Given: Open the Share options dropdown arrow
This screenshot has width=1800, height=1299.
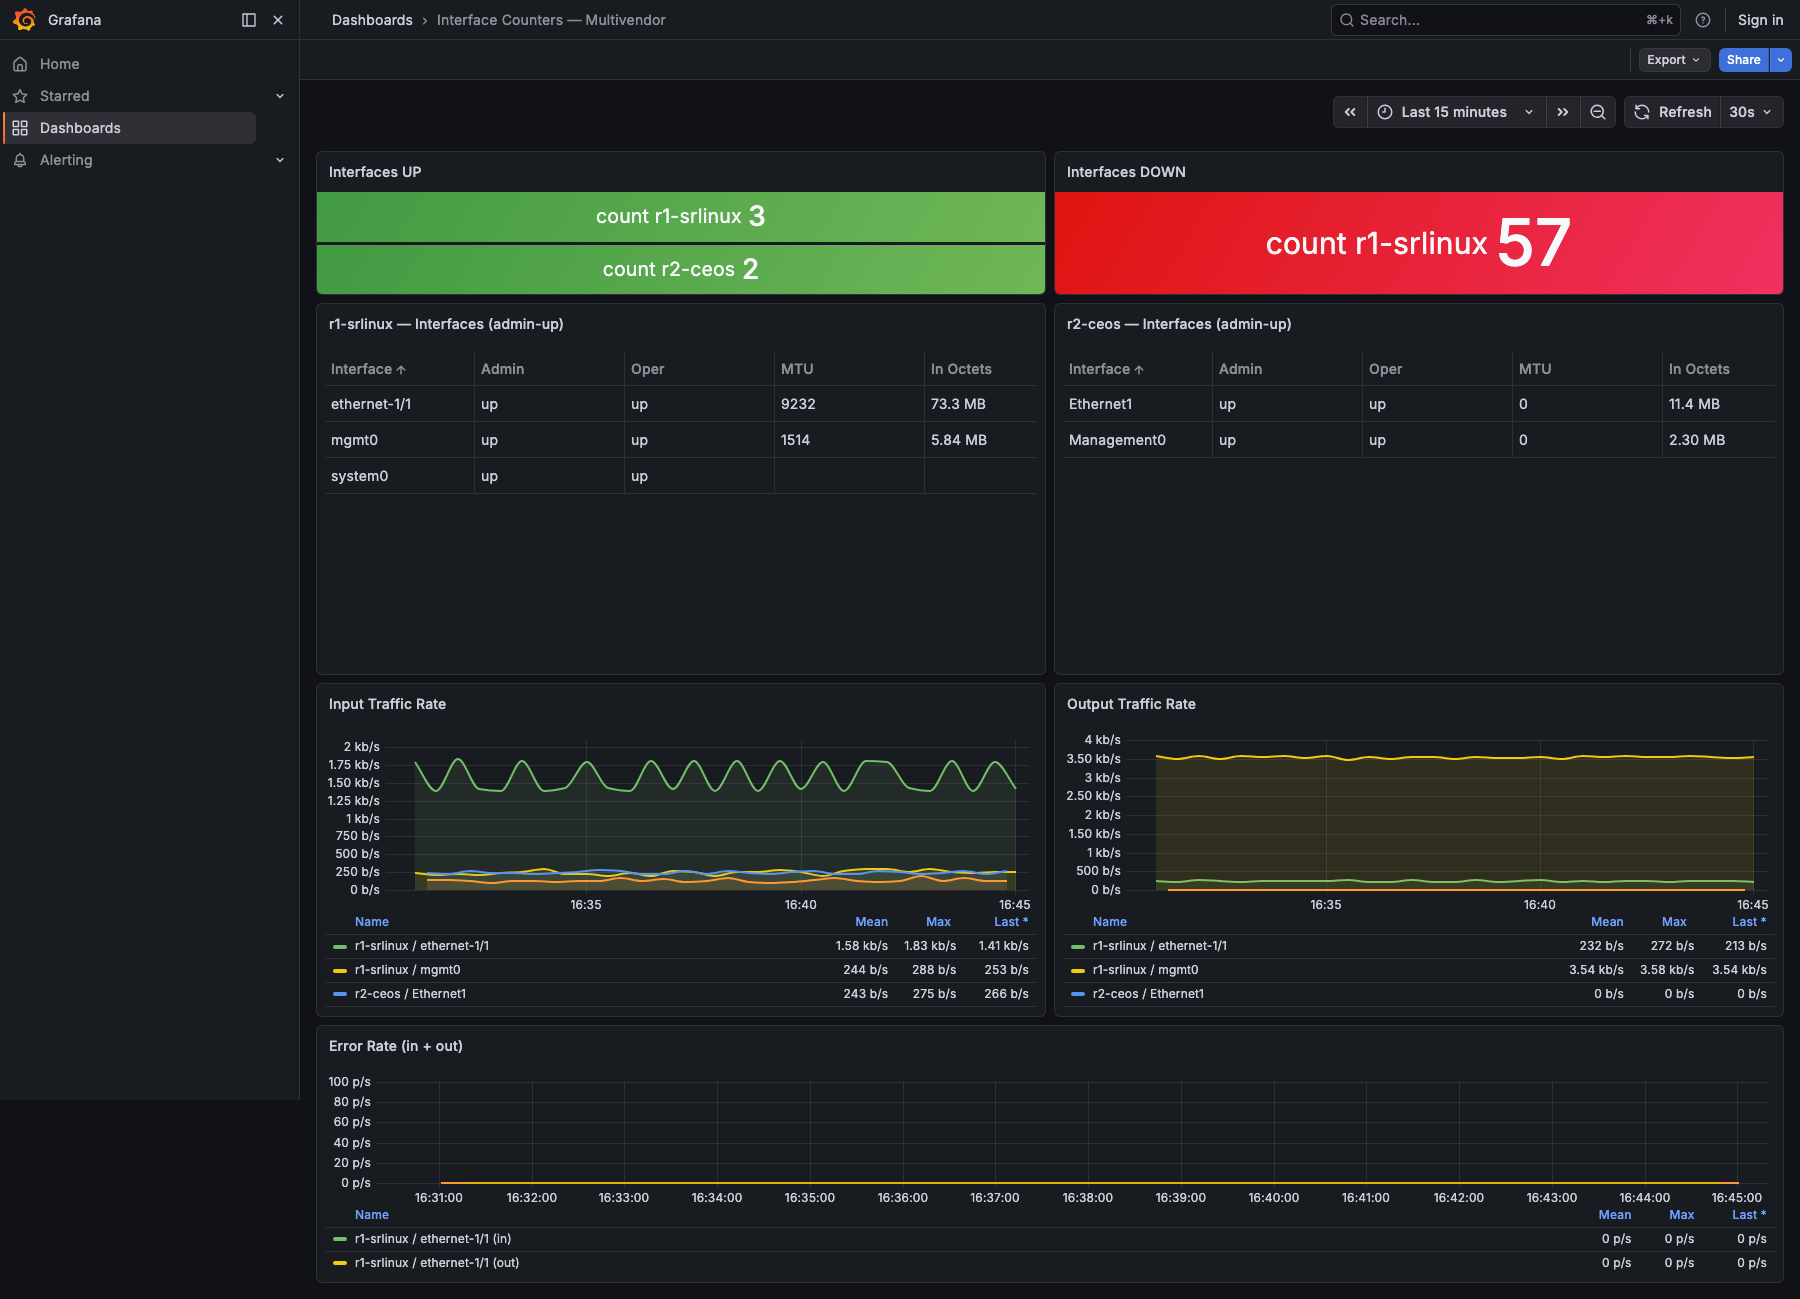Looking at the screenshot, I should click(1781, 60).
